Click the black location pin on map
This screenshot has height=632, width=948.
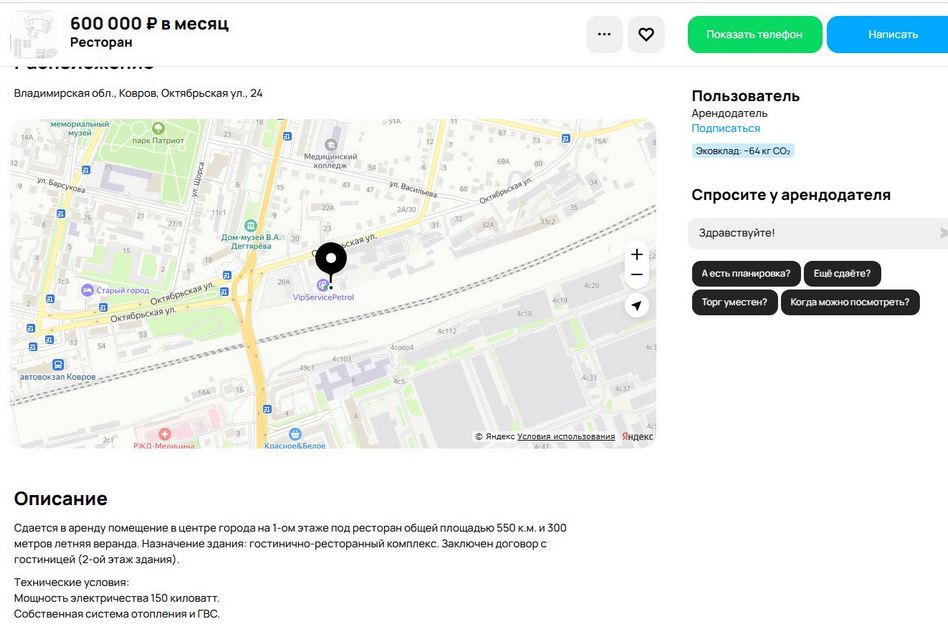[x=331, y=260]
